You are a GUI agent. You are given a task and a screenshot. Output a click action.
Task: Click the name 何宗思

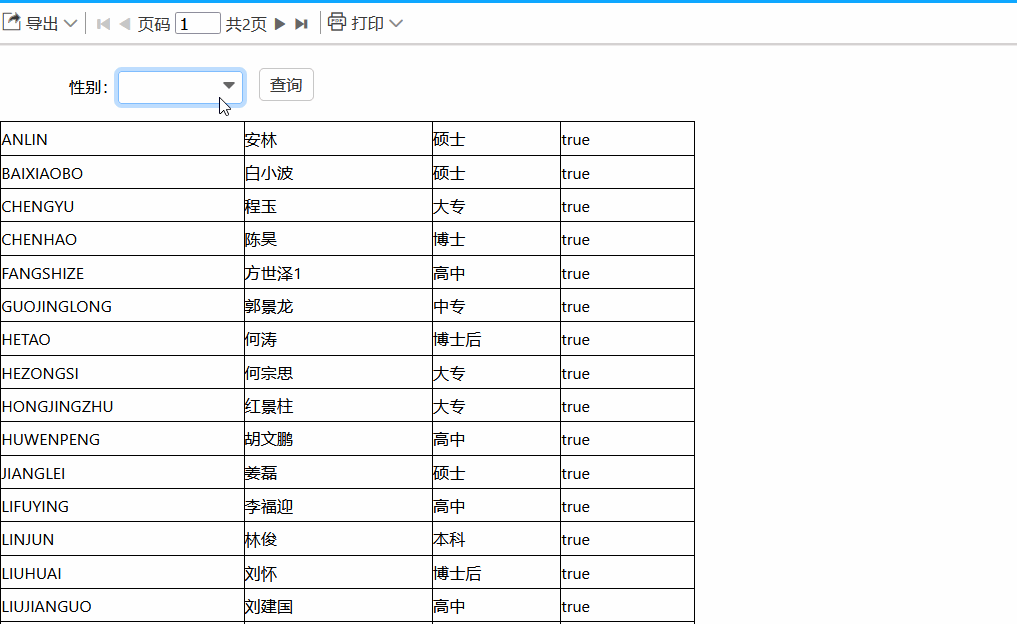269,373
